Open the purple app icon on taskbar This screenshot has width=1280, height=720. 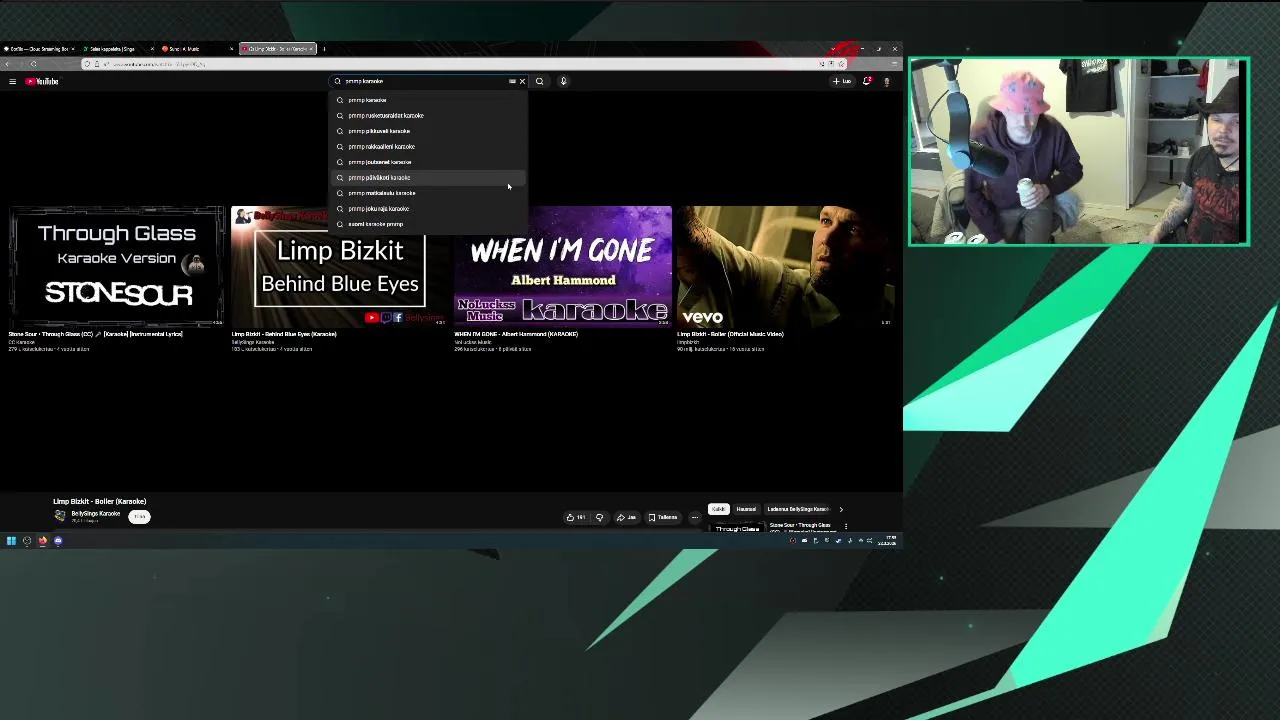(58, 541)
